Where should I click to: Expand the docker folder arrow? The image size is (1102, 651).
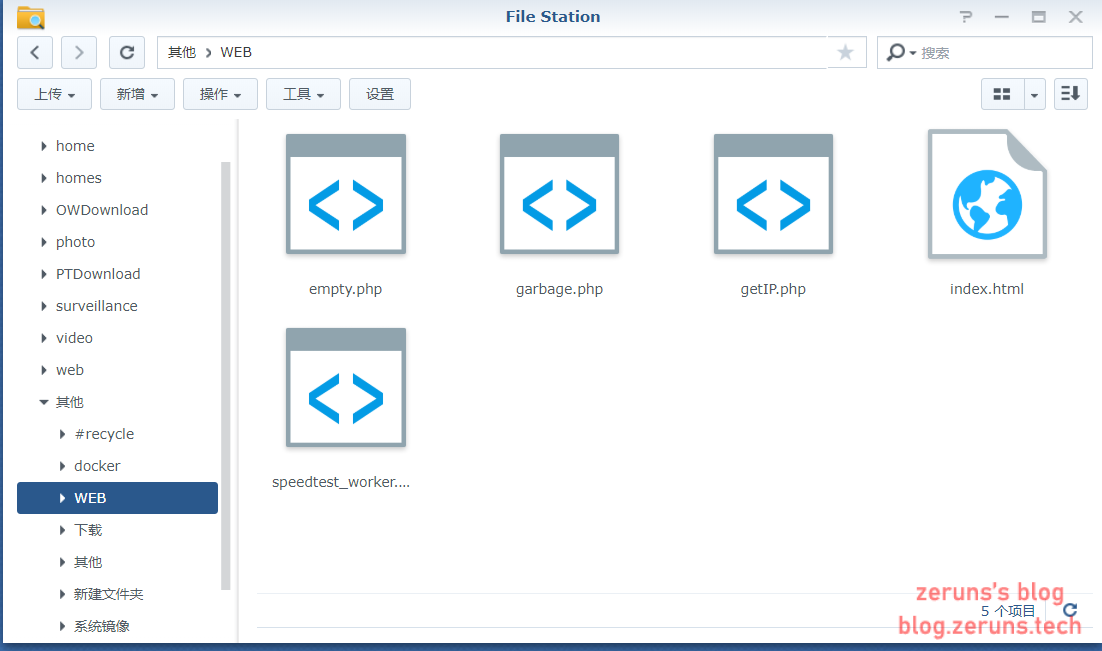(x=62, y=466)
